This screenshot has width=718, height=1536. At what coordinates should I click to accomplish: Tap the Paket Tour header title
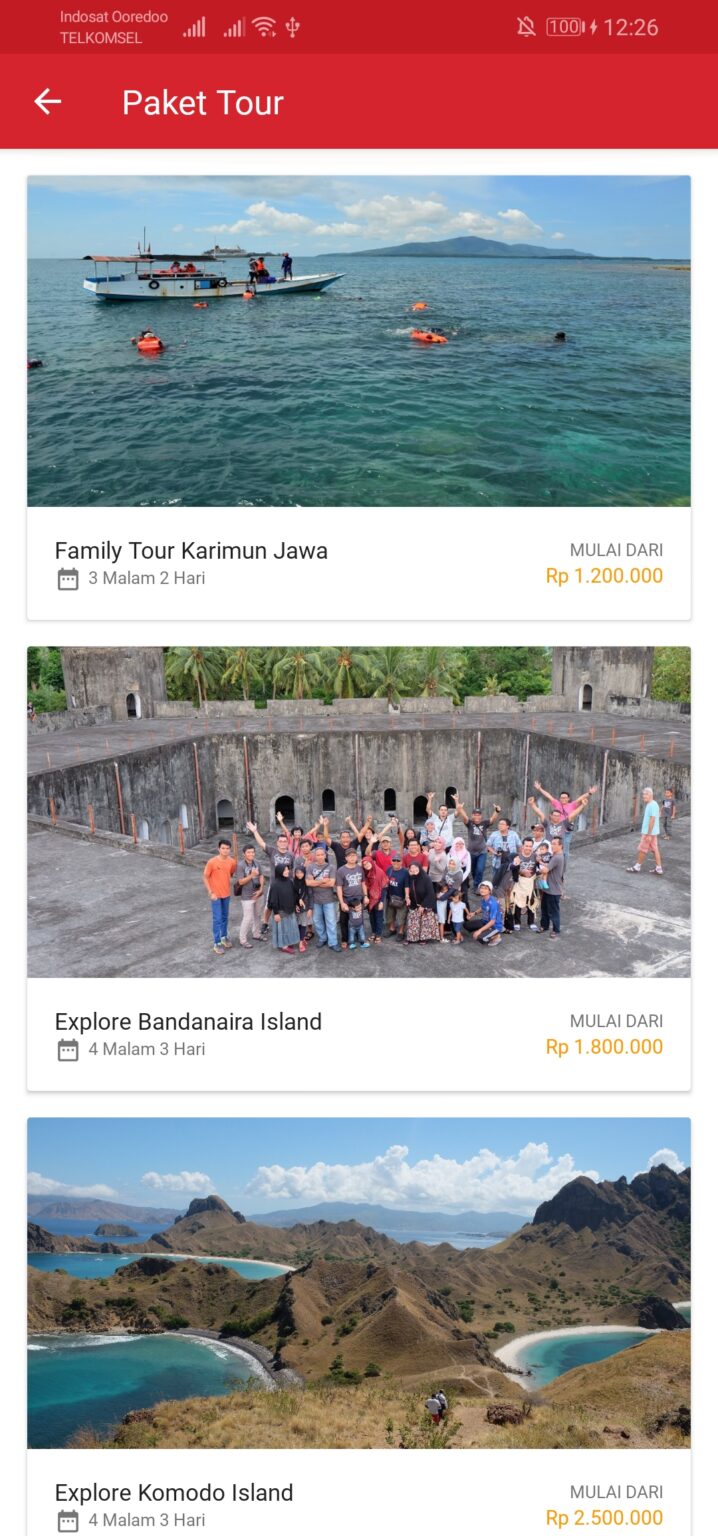(x=203, y=102)
